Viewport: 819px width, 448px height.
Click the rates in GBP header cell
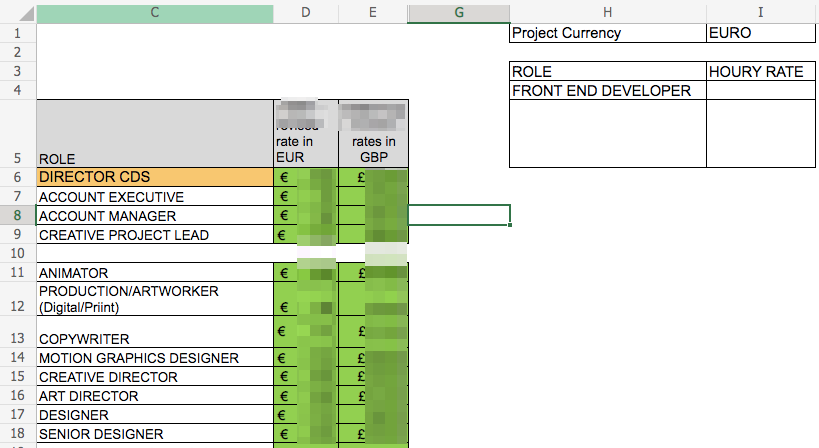click(373, 134)
